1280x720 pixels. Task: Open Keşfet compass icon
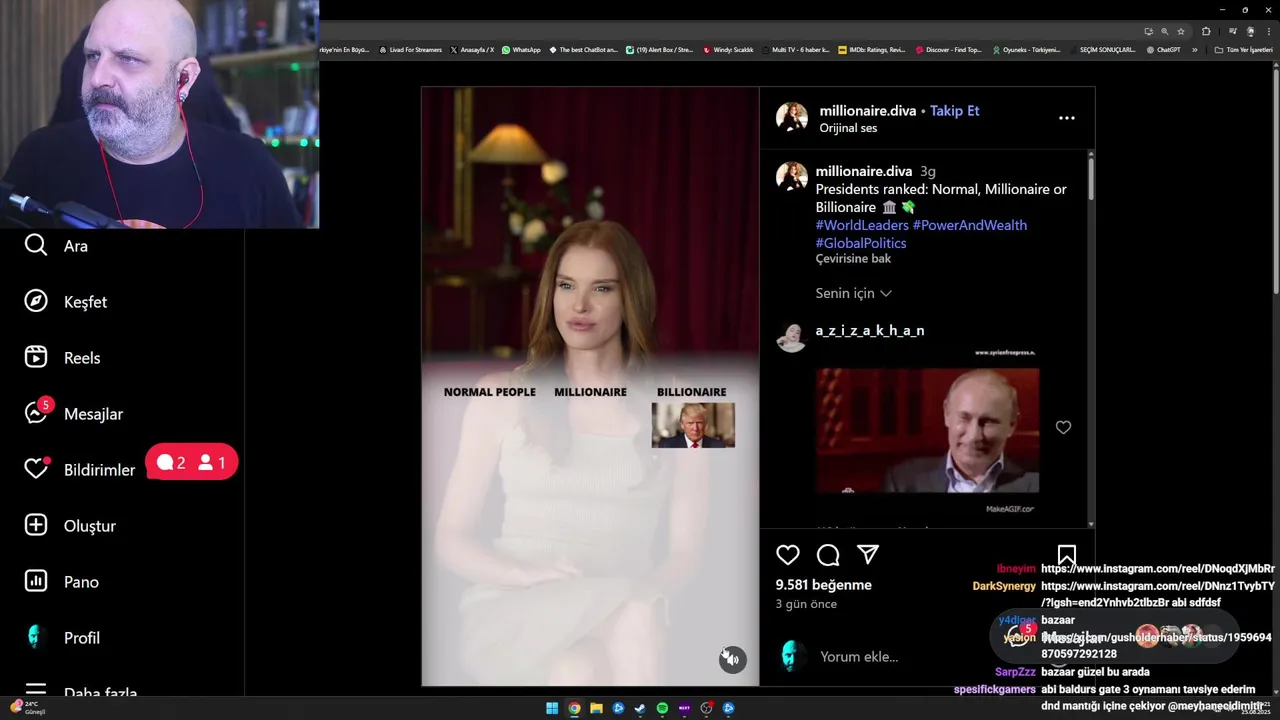click(x=36, y=301)
